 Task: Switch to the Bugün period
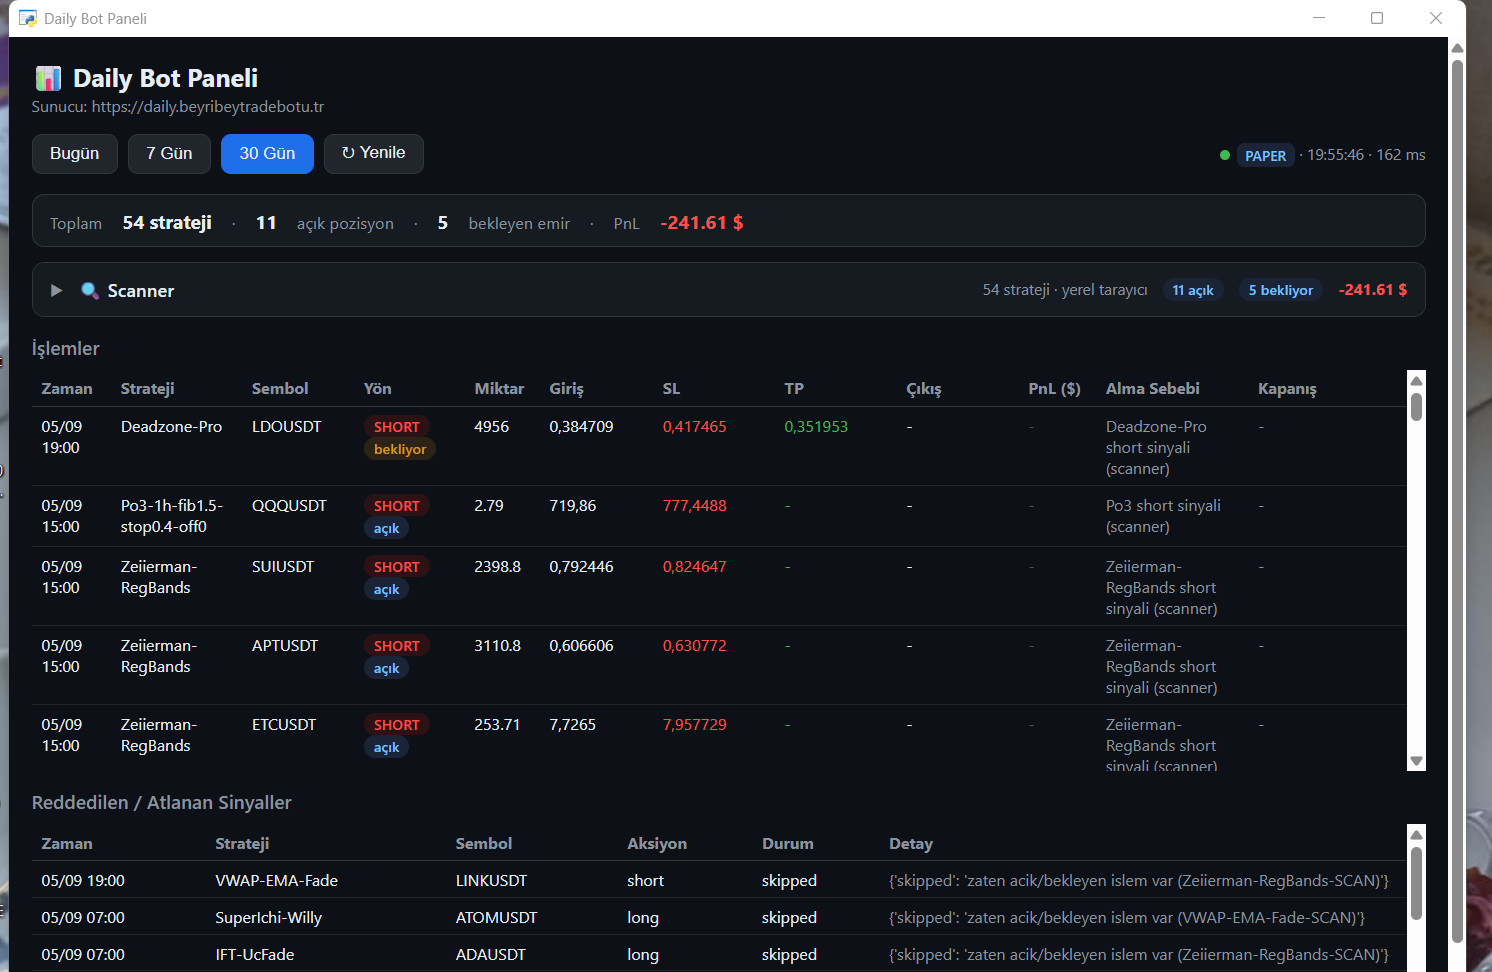[75, 153]
